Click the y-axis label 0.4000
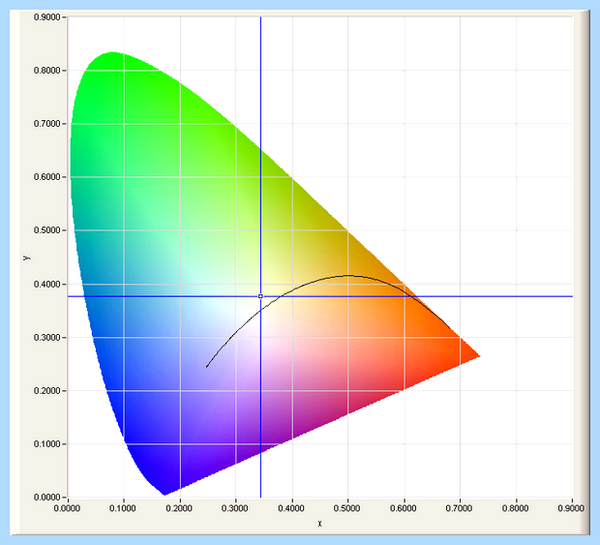The width and height of the screenshot is (600, 545). coord(47,284)
